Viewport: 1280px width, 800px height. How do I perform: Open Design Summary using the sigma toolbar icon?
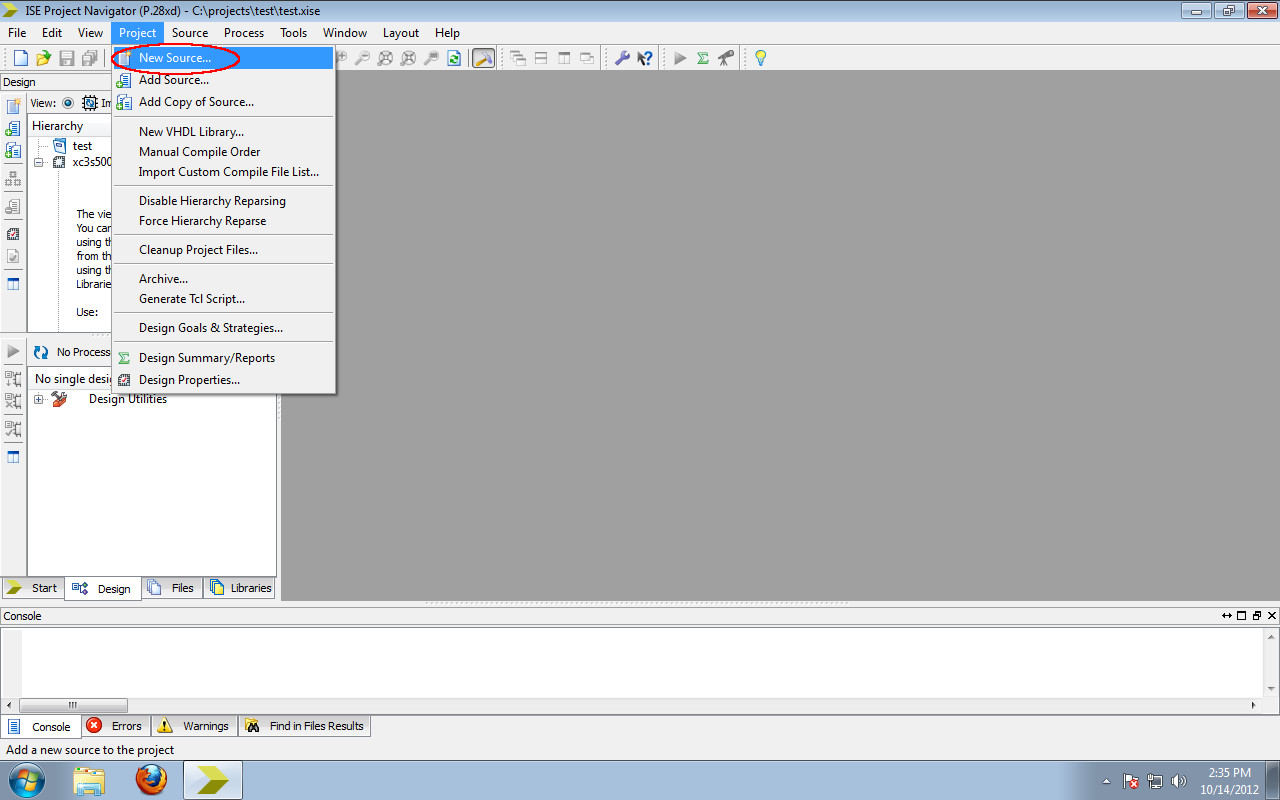(x=704, y=57)
